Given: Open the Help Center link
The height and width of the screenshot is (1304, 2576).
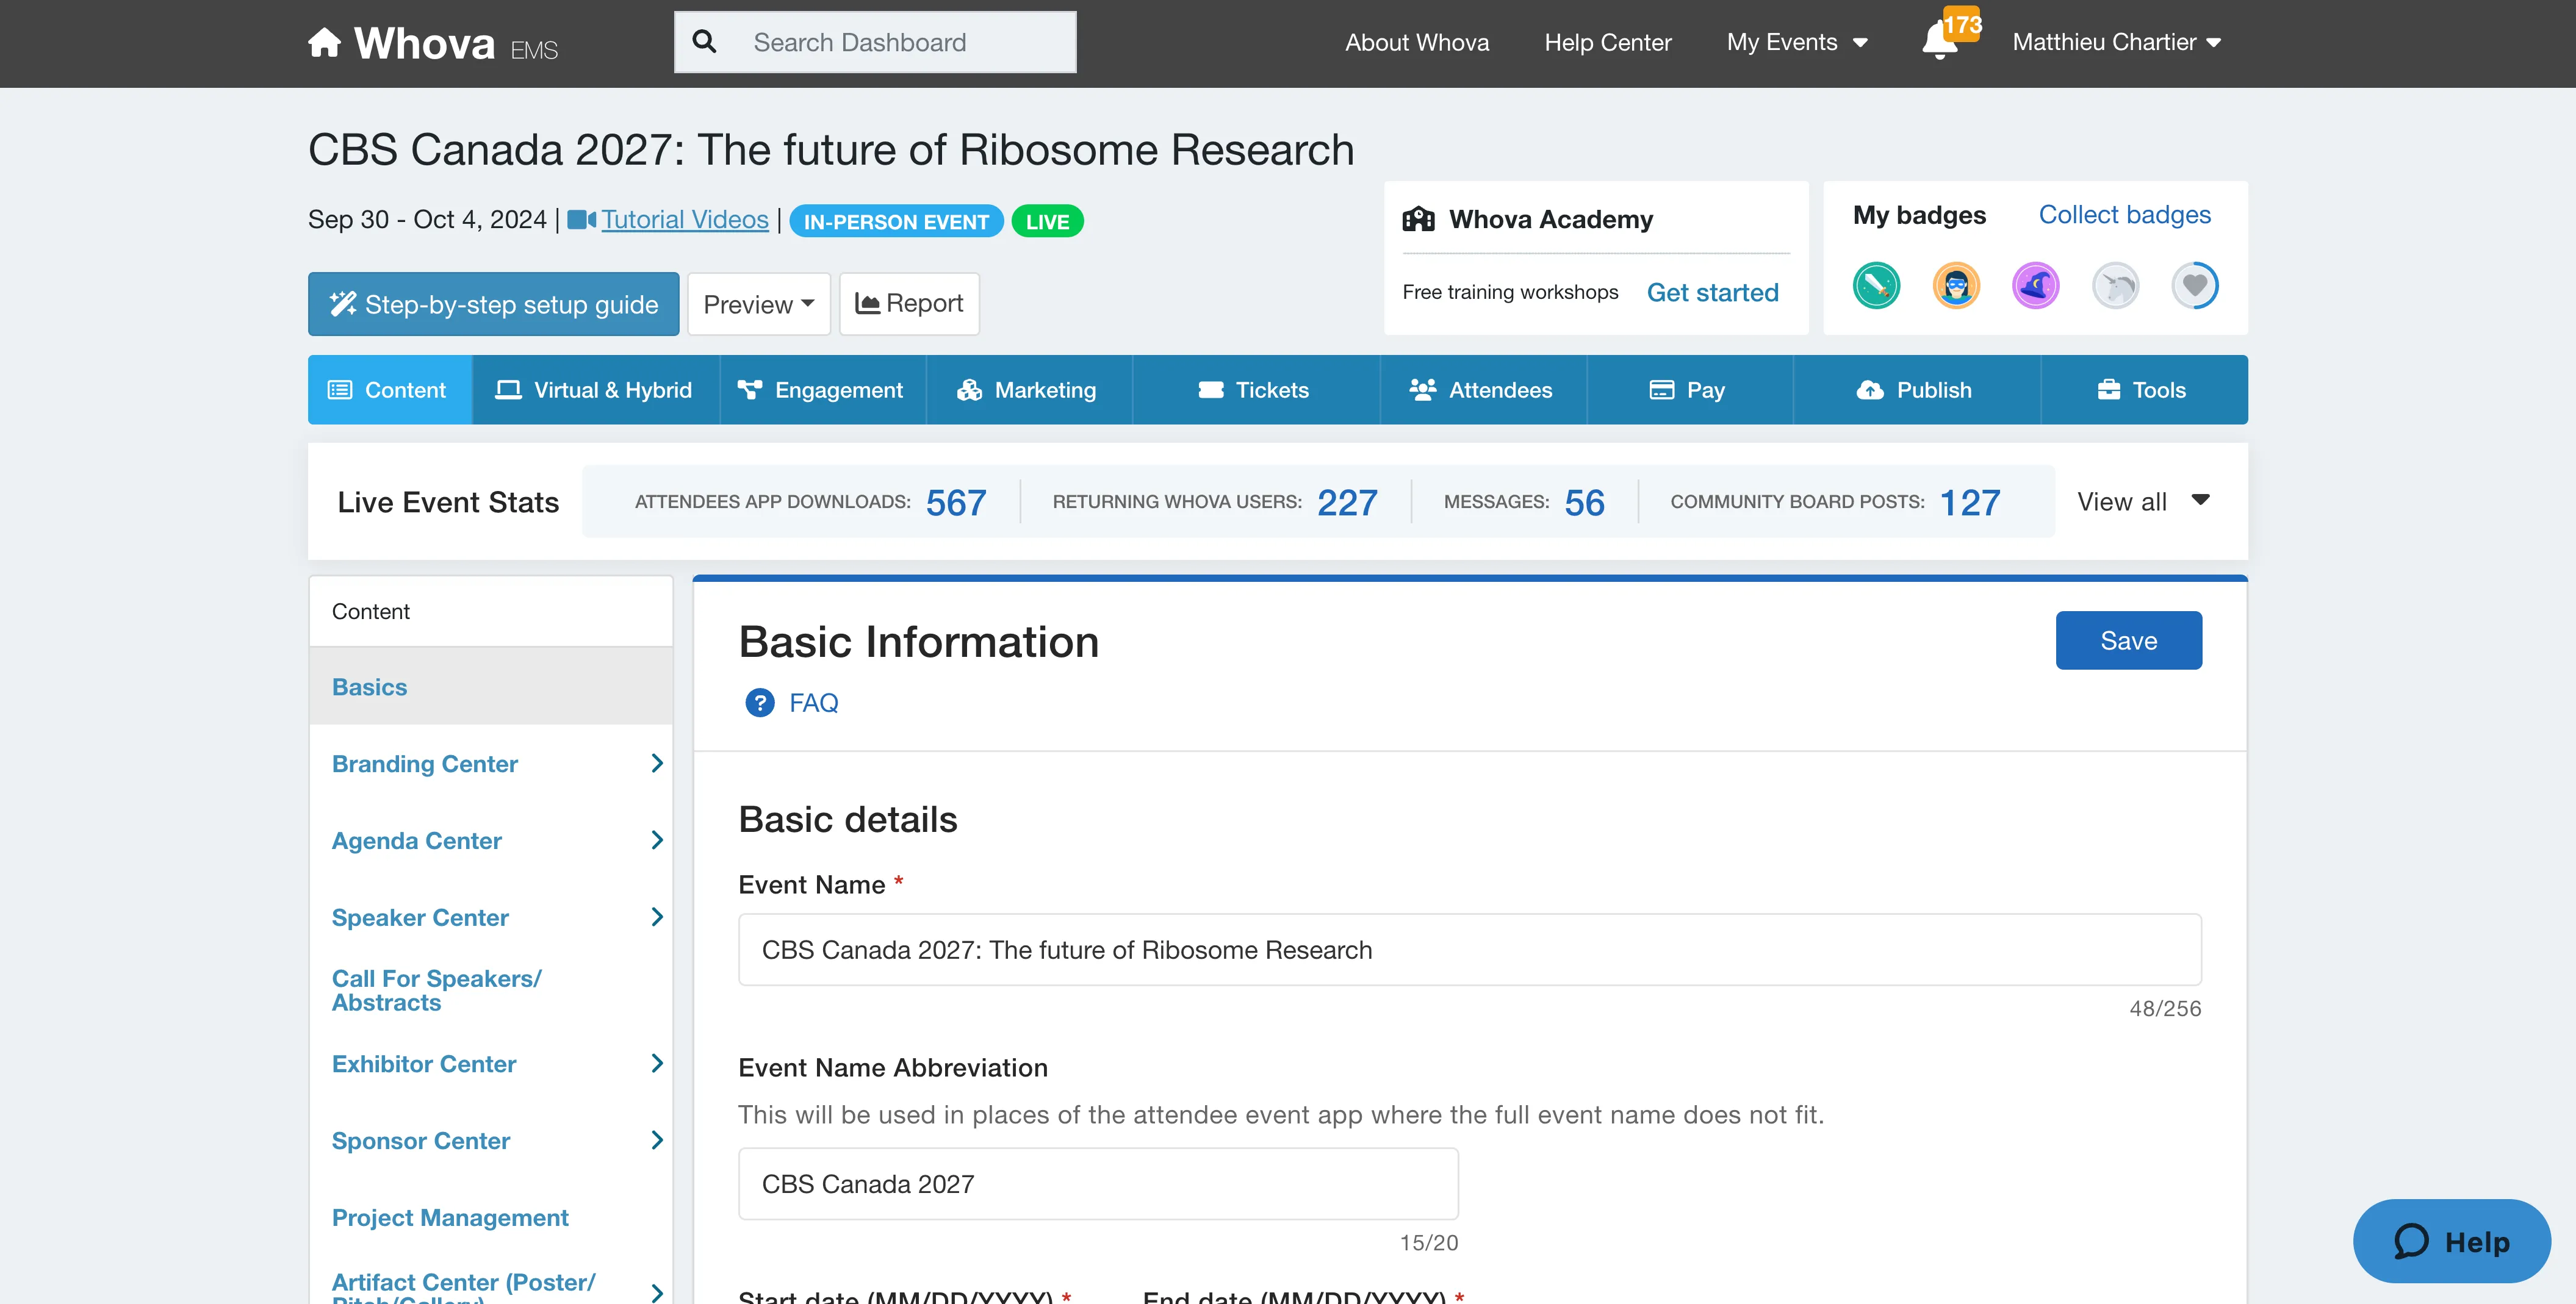Looking at the screenshot, I should click(1607, 42).
